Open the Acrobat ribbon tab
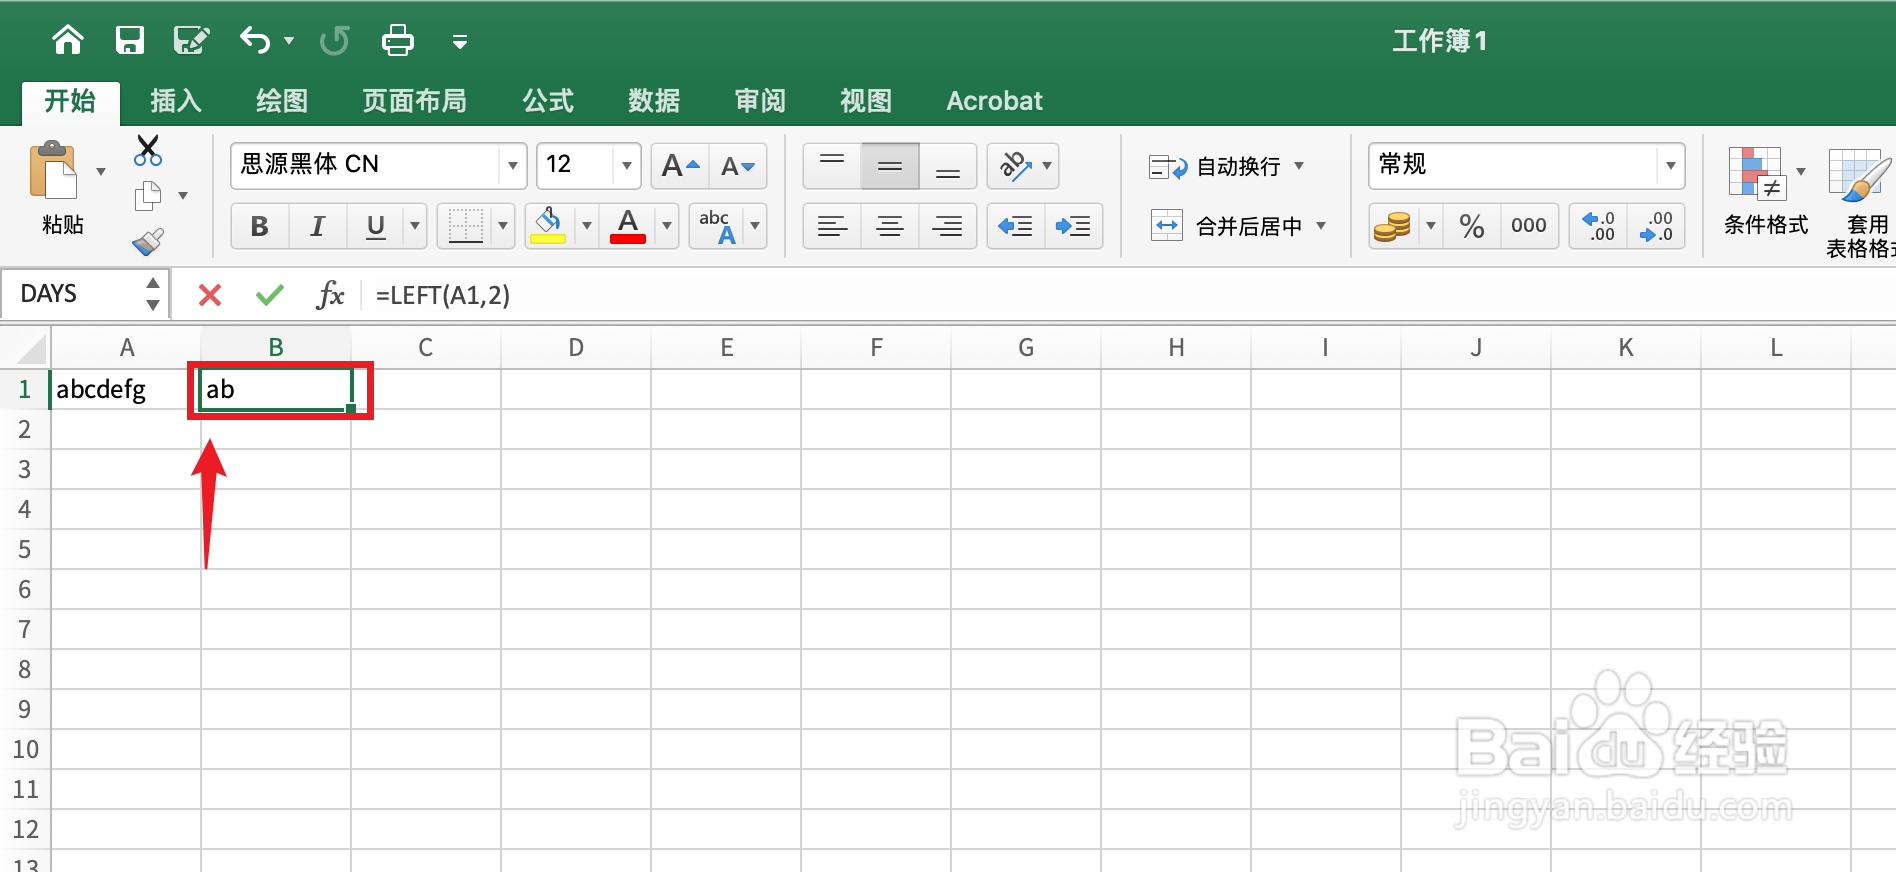The width and height of the screenshot is (1896, 872). point(994,101)
